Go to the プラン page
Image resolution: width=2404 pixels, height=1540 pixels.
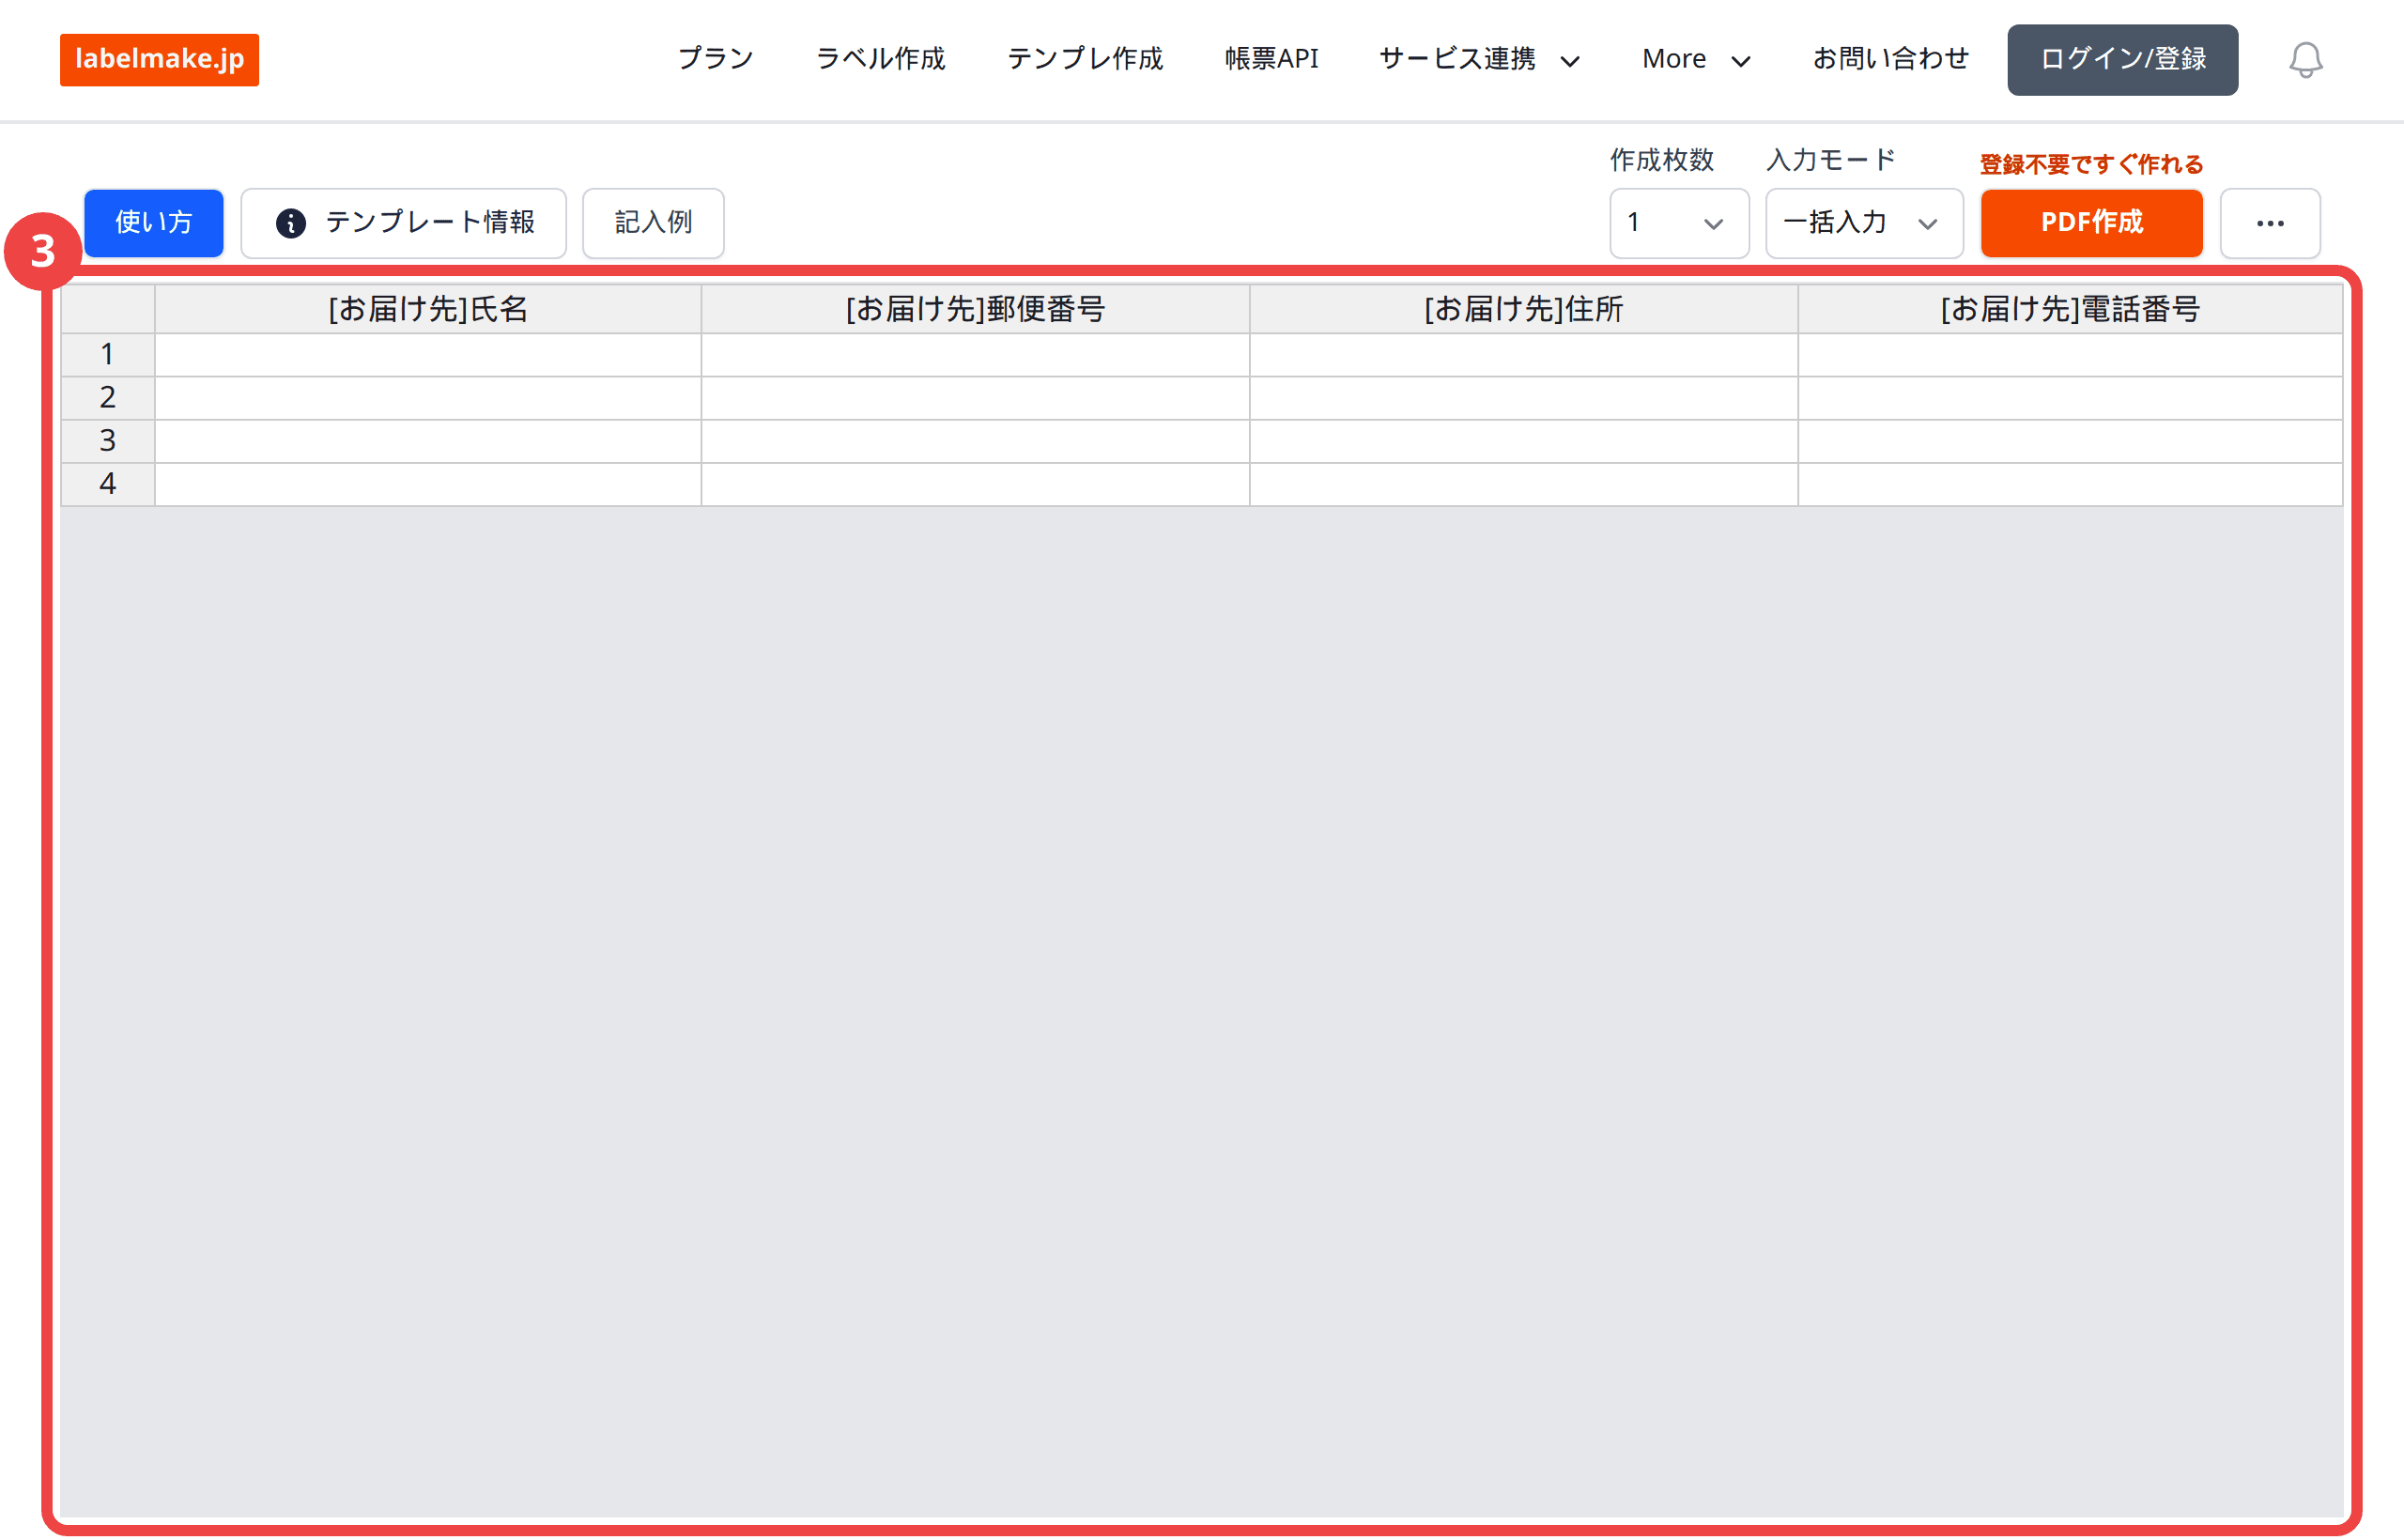click(715, 59)
